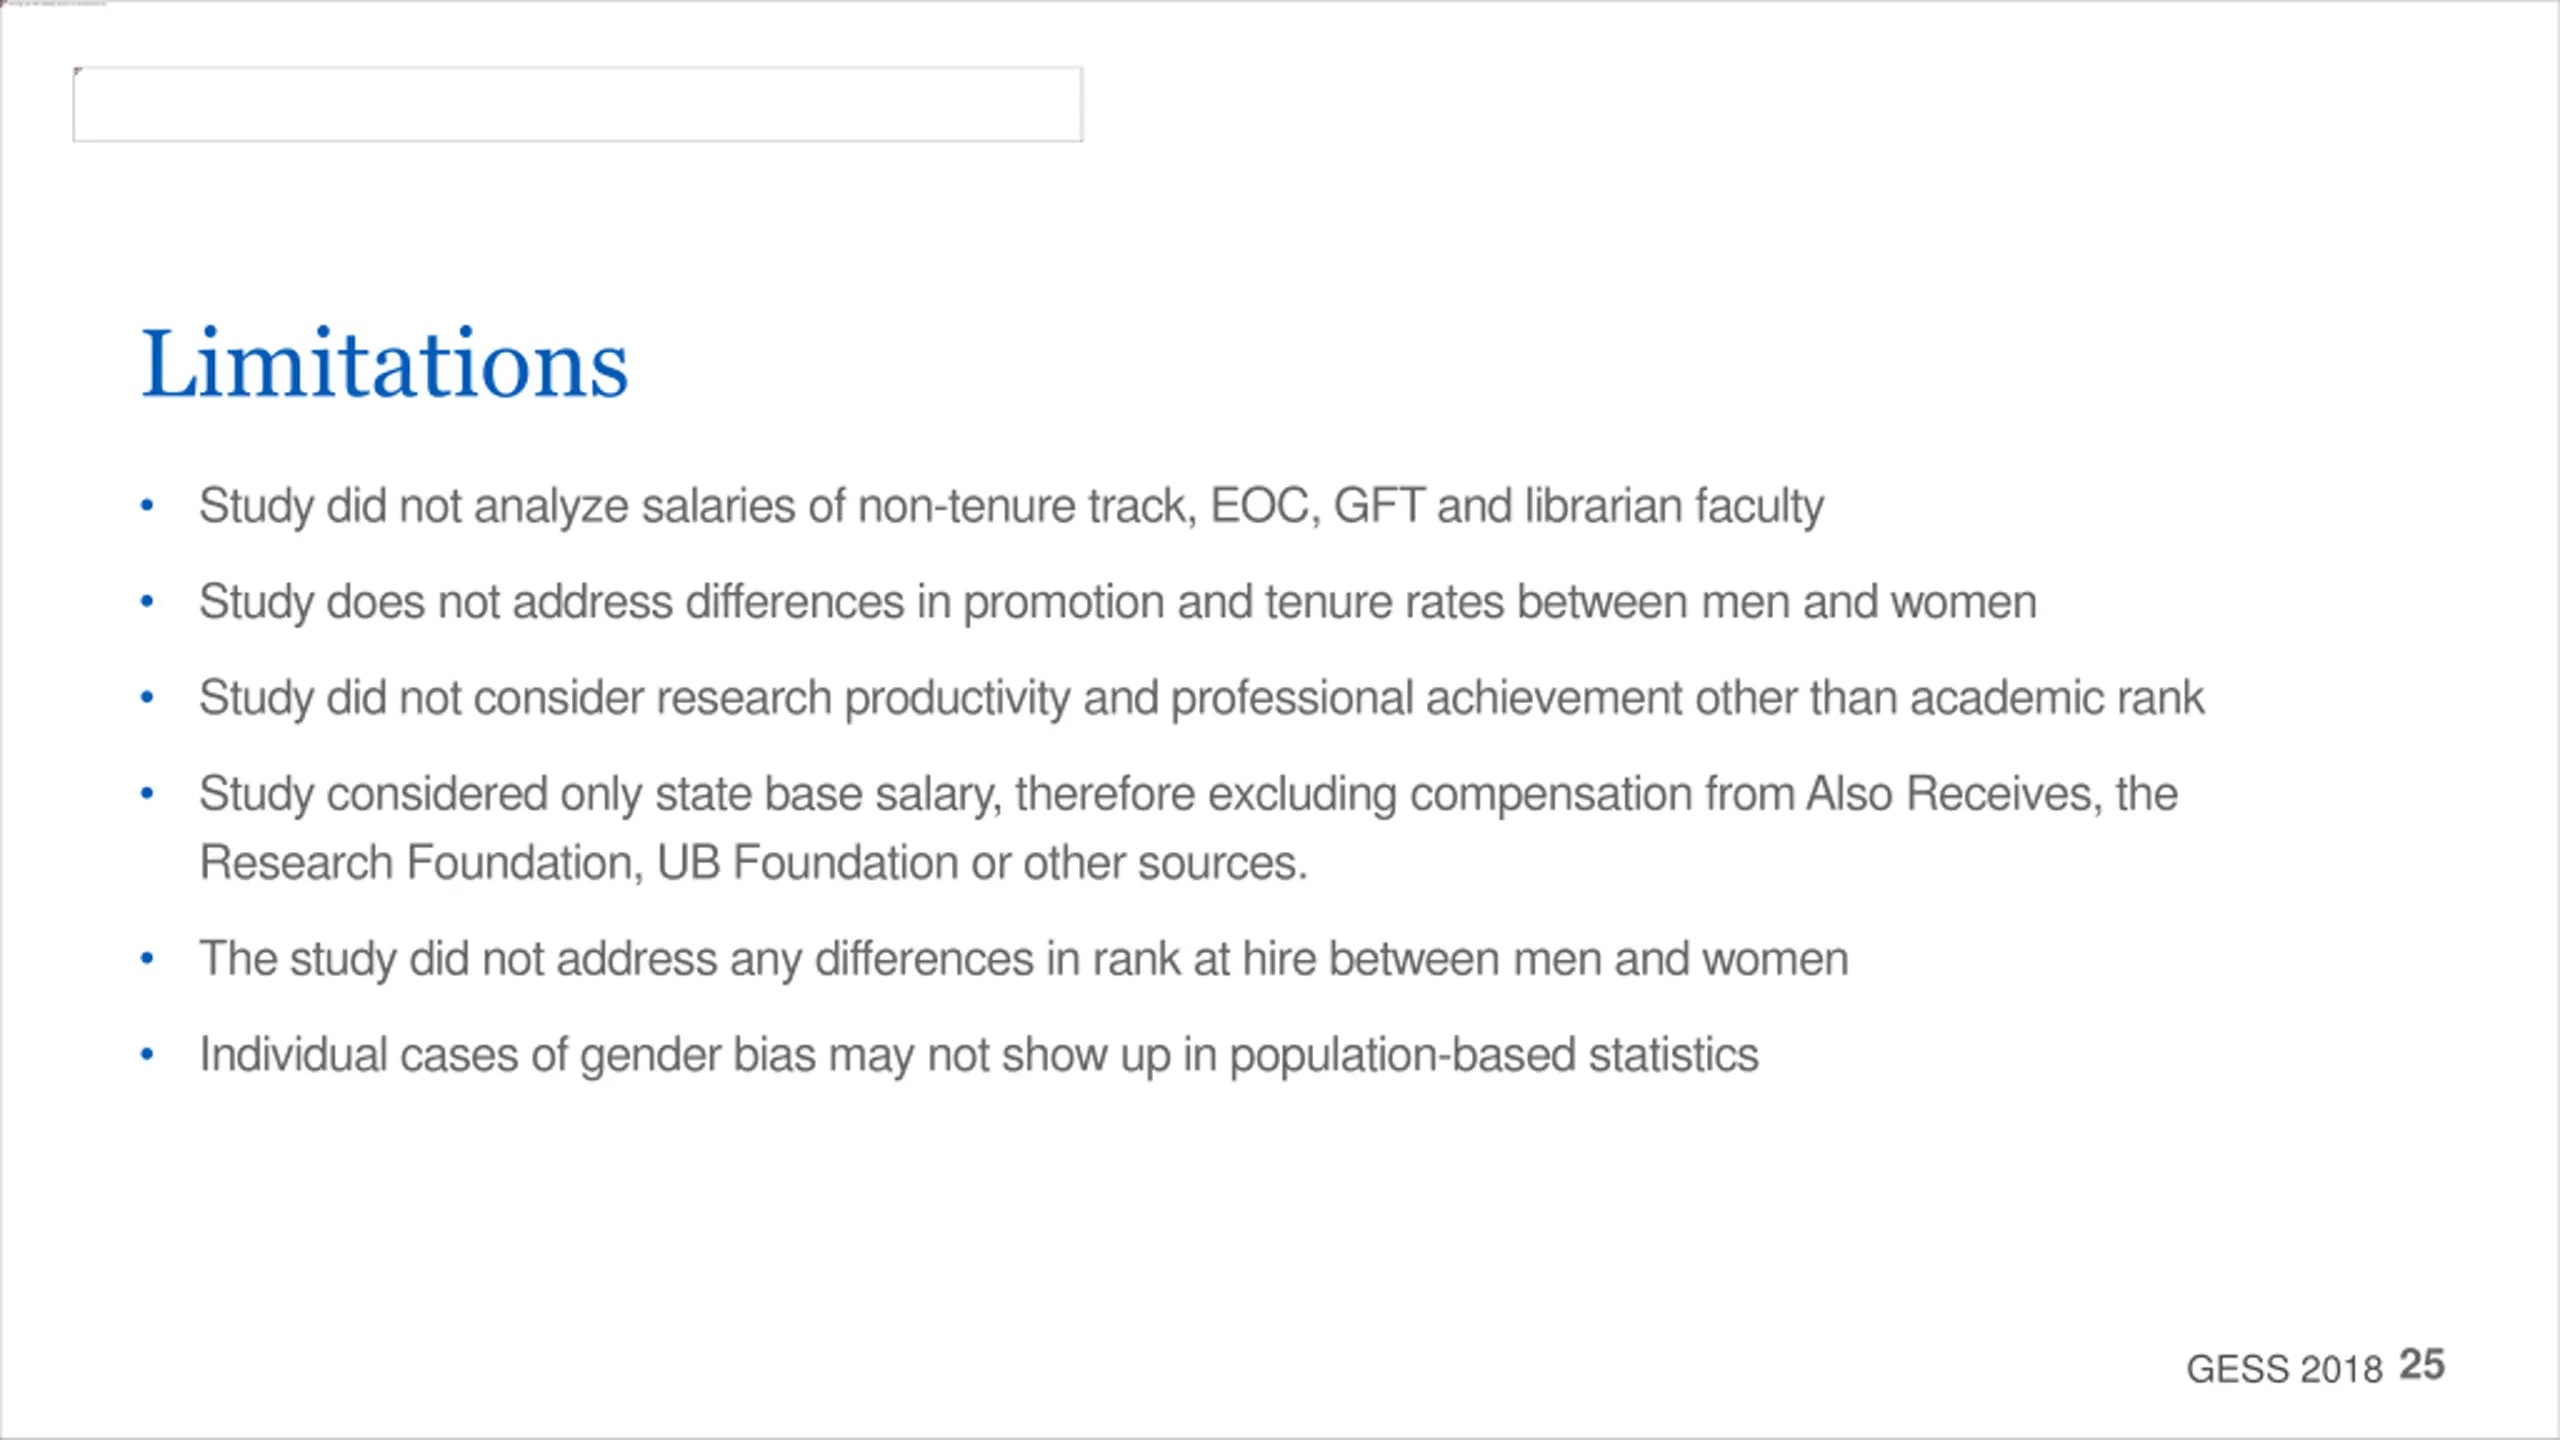2560x1440 pixels.
Task: Click the "Research Foundation, UB Foundation" text line
Action: [753, 863]
